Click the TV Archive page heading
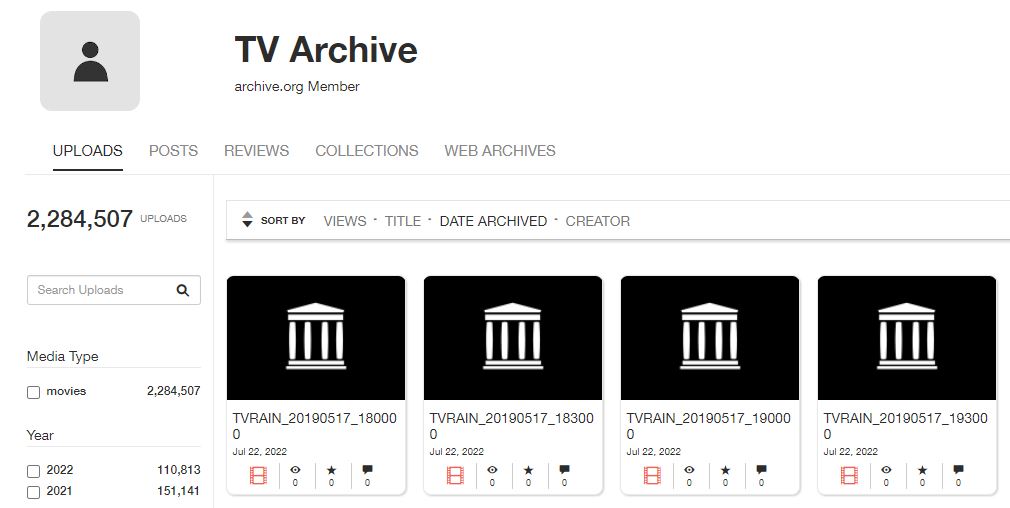This screenshot has height=508, width=1010. [x=326, y=50]
